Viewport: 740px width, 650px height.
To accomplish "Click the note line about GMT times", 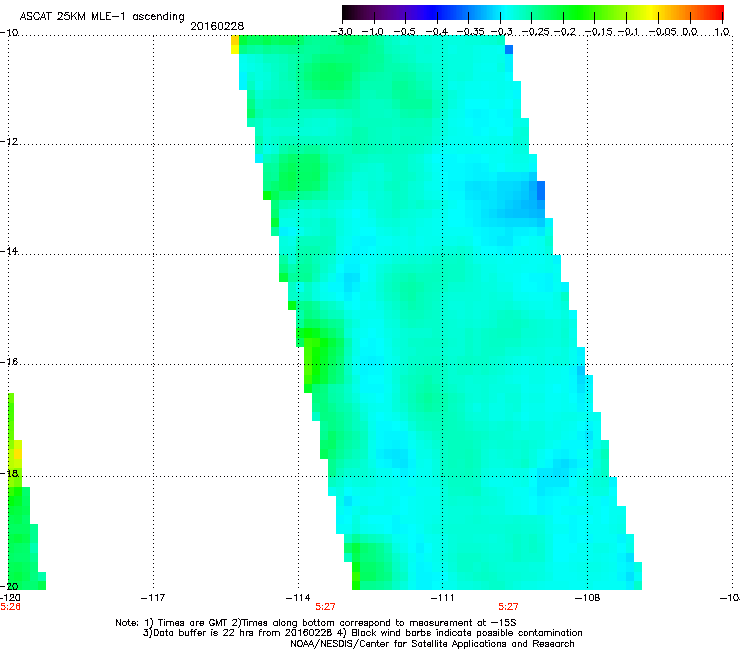I will pos(316,623).
